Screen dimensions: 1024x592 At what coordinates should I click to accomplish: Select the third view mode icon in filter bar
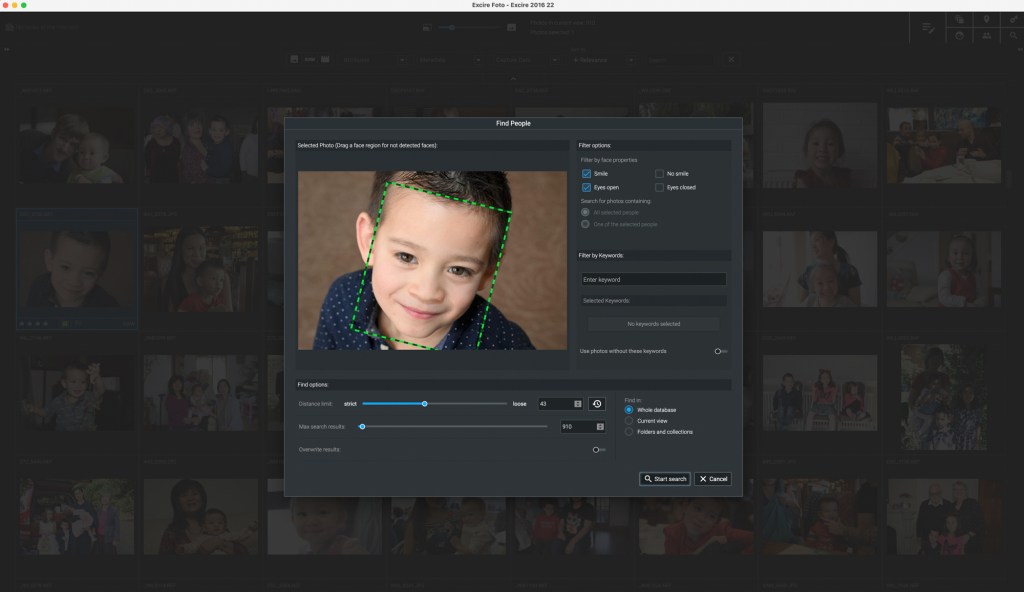pyautogui.click(x=325, y=59)
